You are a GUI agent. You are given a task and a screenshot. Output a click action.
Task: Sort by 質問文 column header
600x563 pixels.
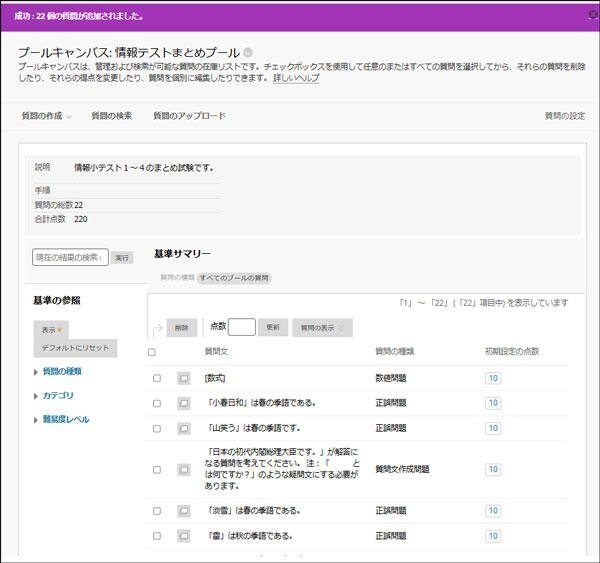(x=216, y=351)
